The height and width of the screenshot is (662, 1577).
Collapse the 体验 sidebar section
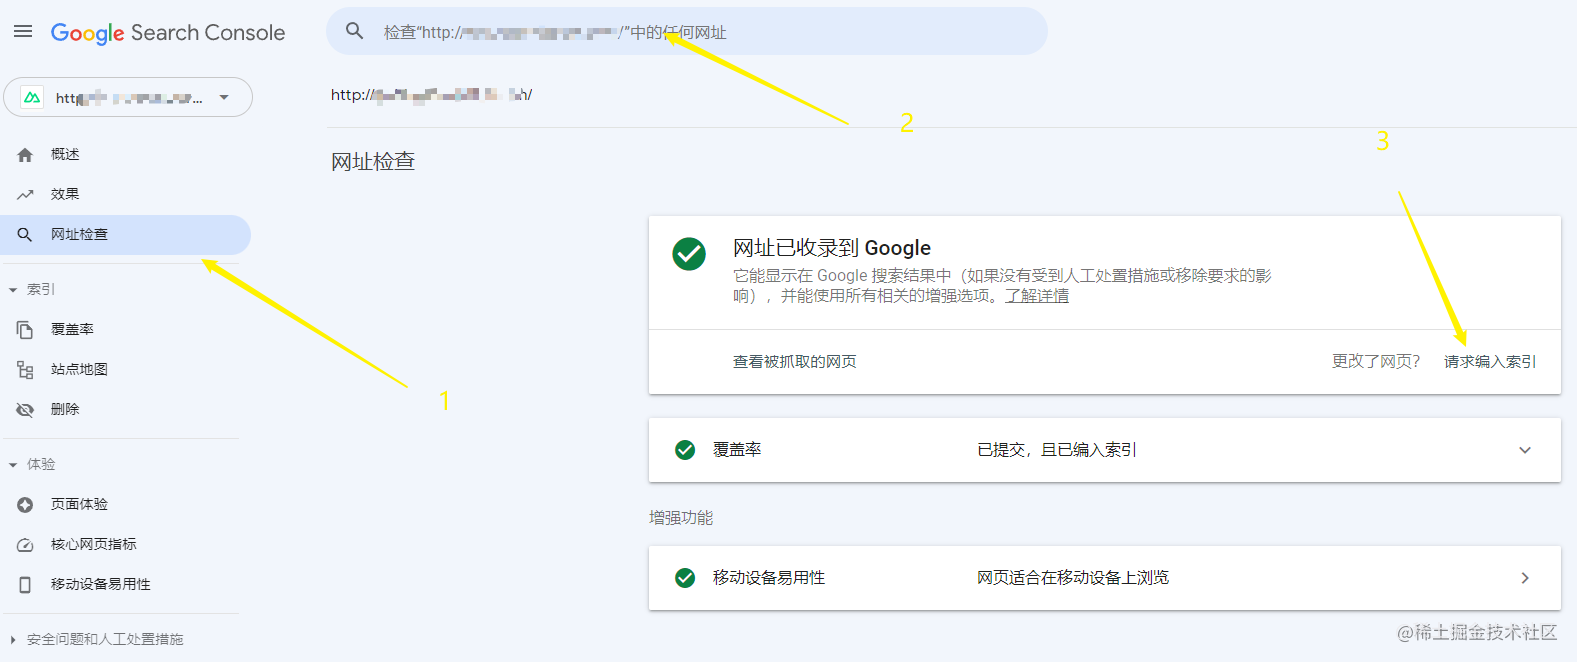click(13, 465)
